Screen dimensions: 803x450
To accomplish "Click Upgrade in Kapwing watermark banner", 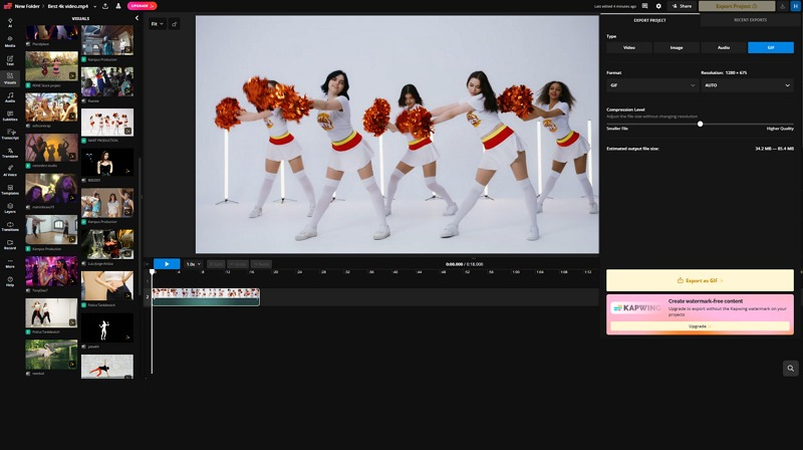I will (700, 326).
